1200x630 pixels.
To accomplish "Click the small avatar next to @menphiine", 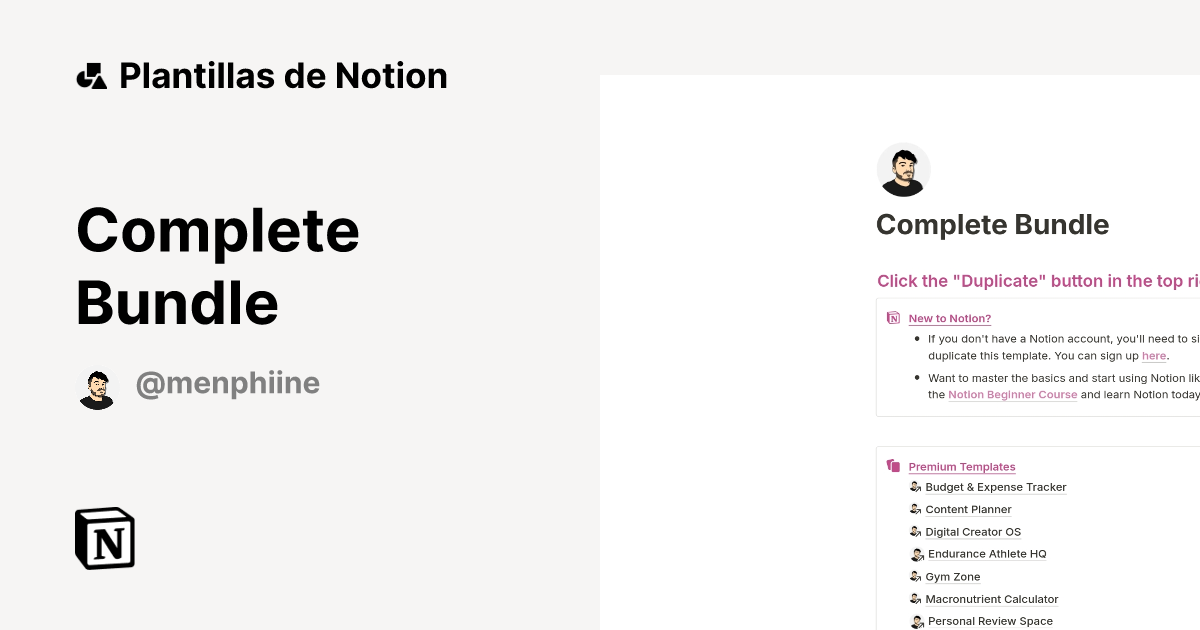I will (x=97, y=388).
